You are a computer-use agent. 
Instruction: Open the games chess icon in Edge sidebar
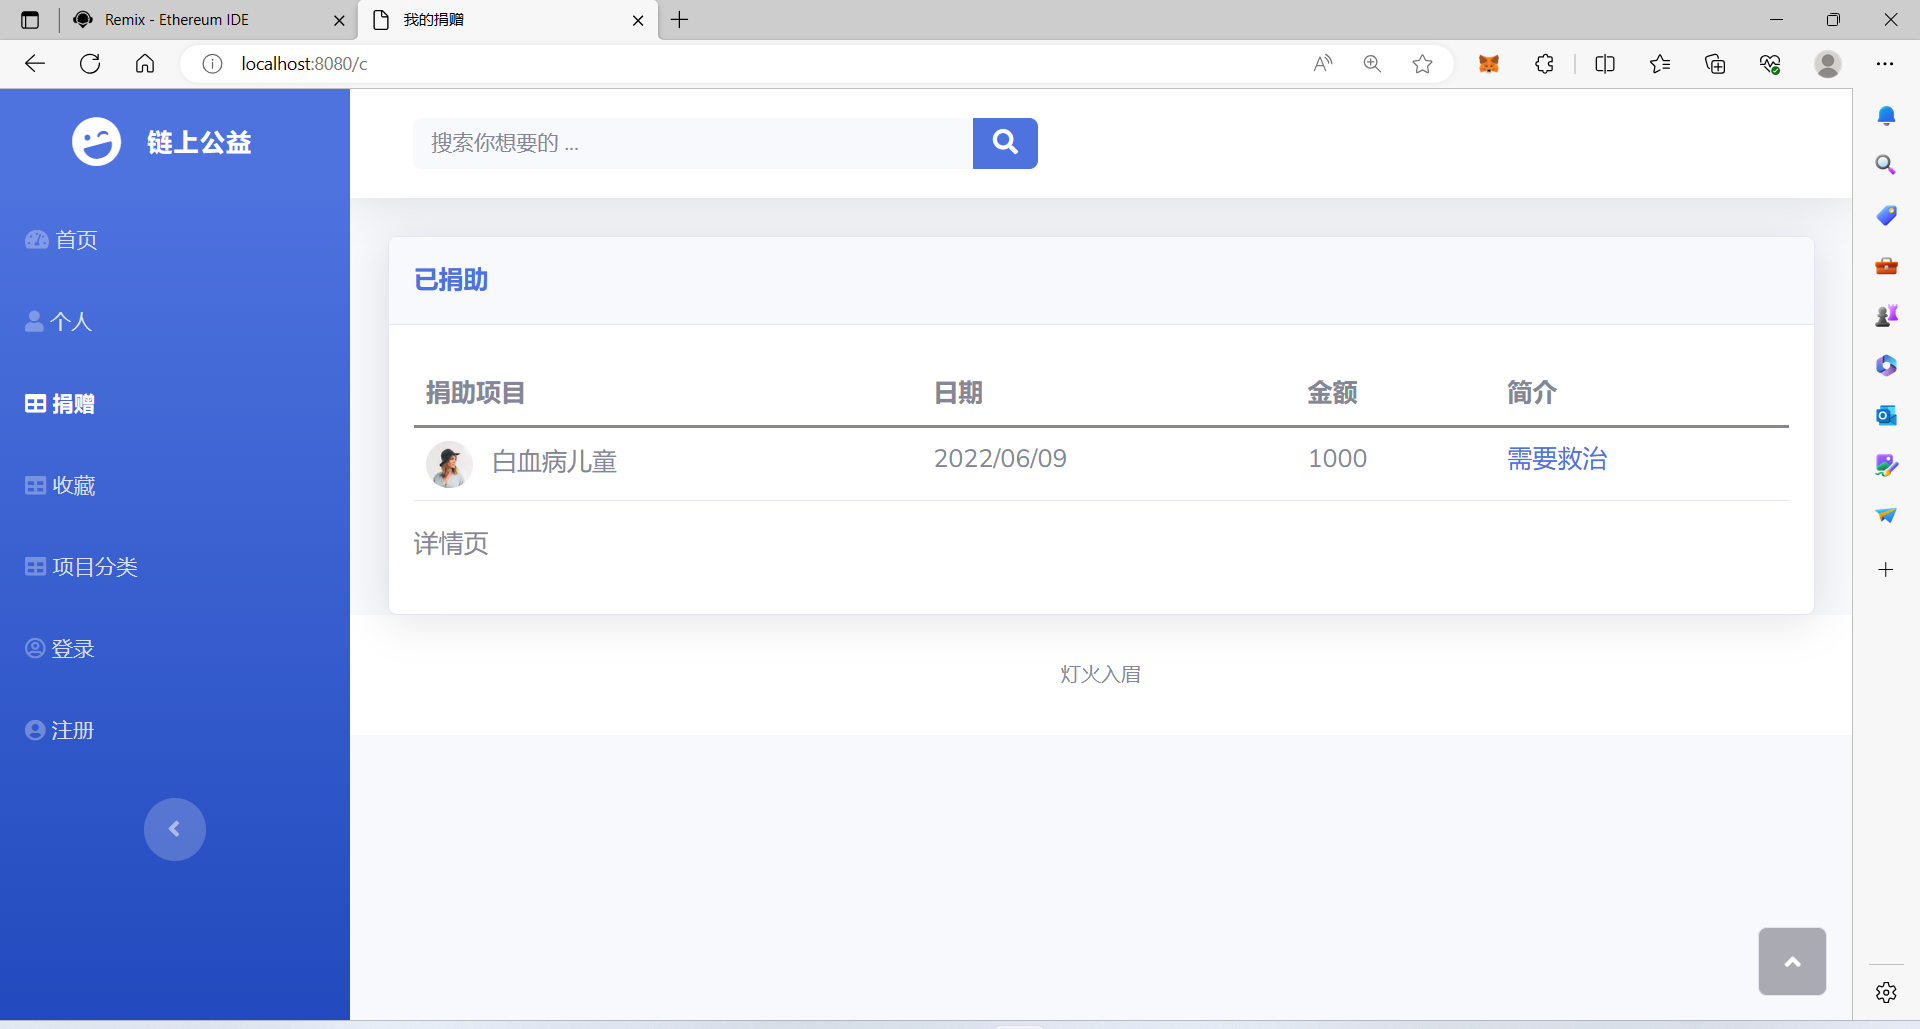tap(1886, 315)
